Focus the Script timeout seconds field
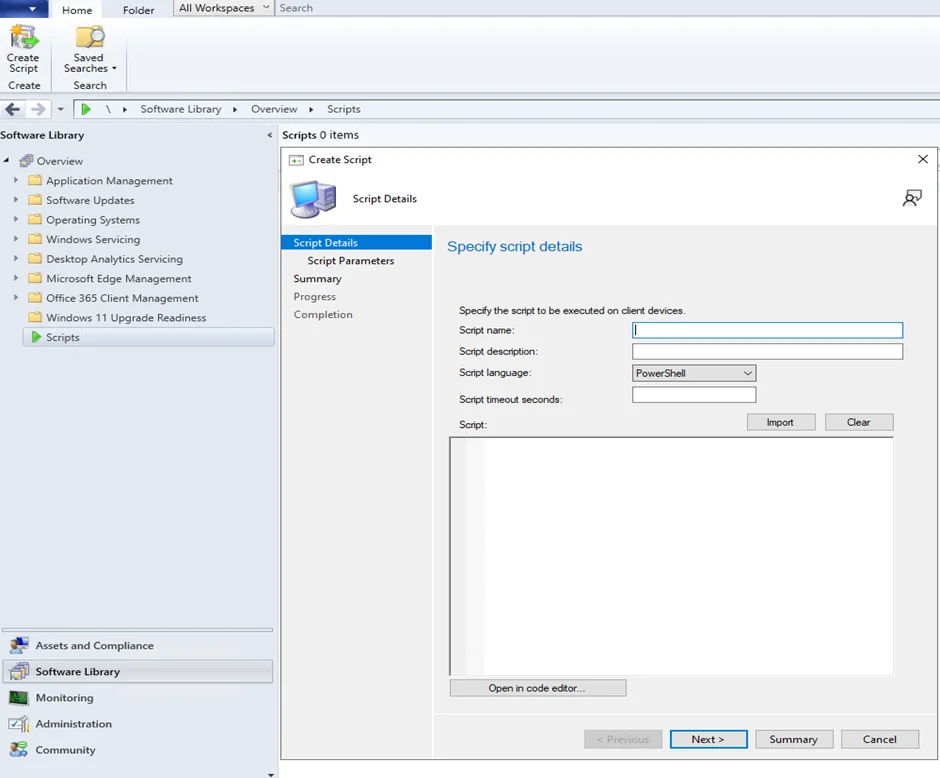This screenshot has width=940, height=778. [694, 394]
